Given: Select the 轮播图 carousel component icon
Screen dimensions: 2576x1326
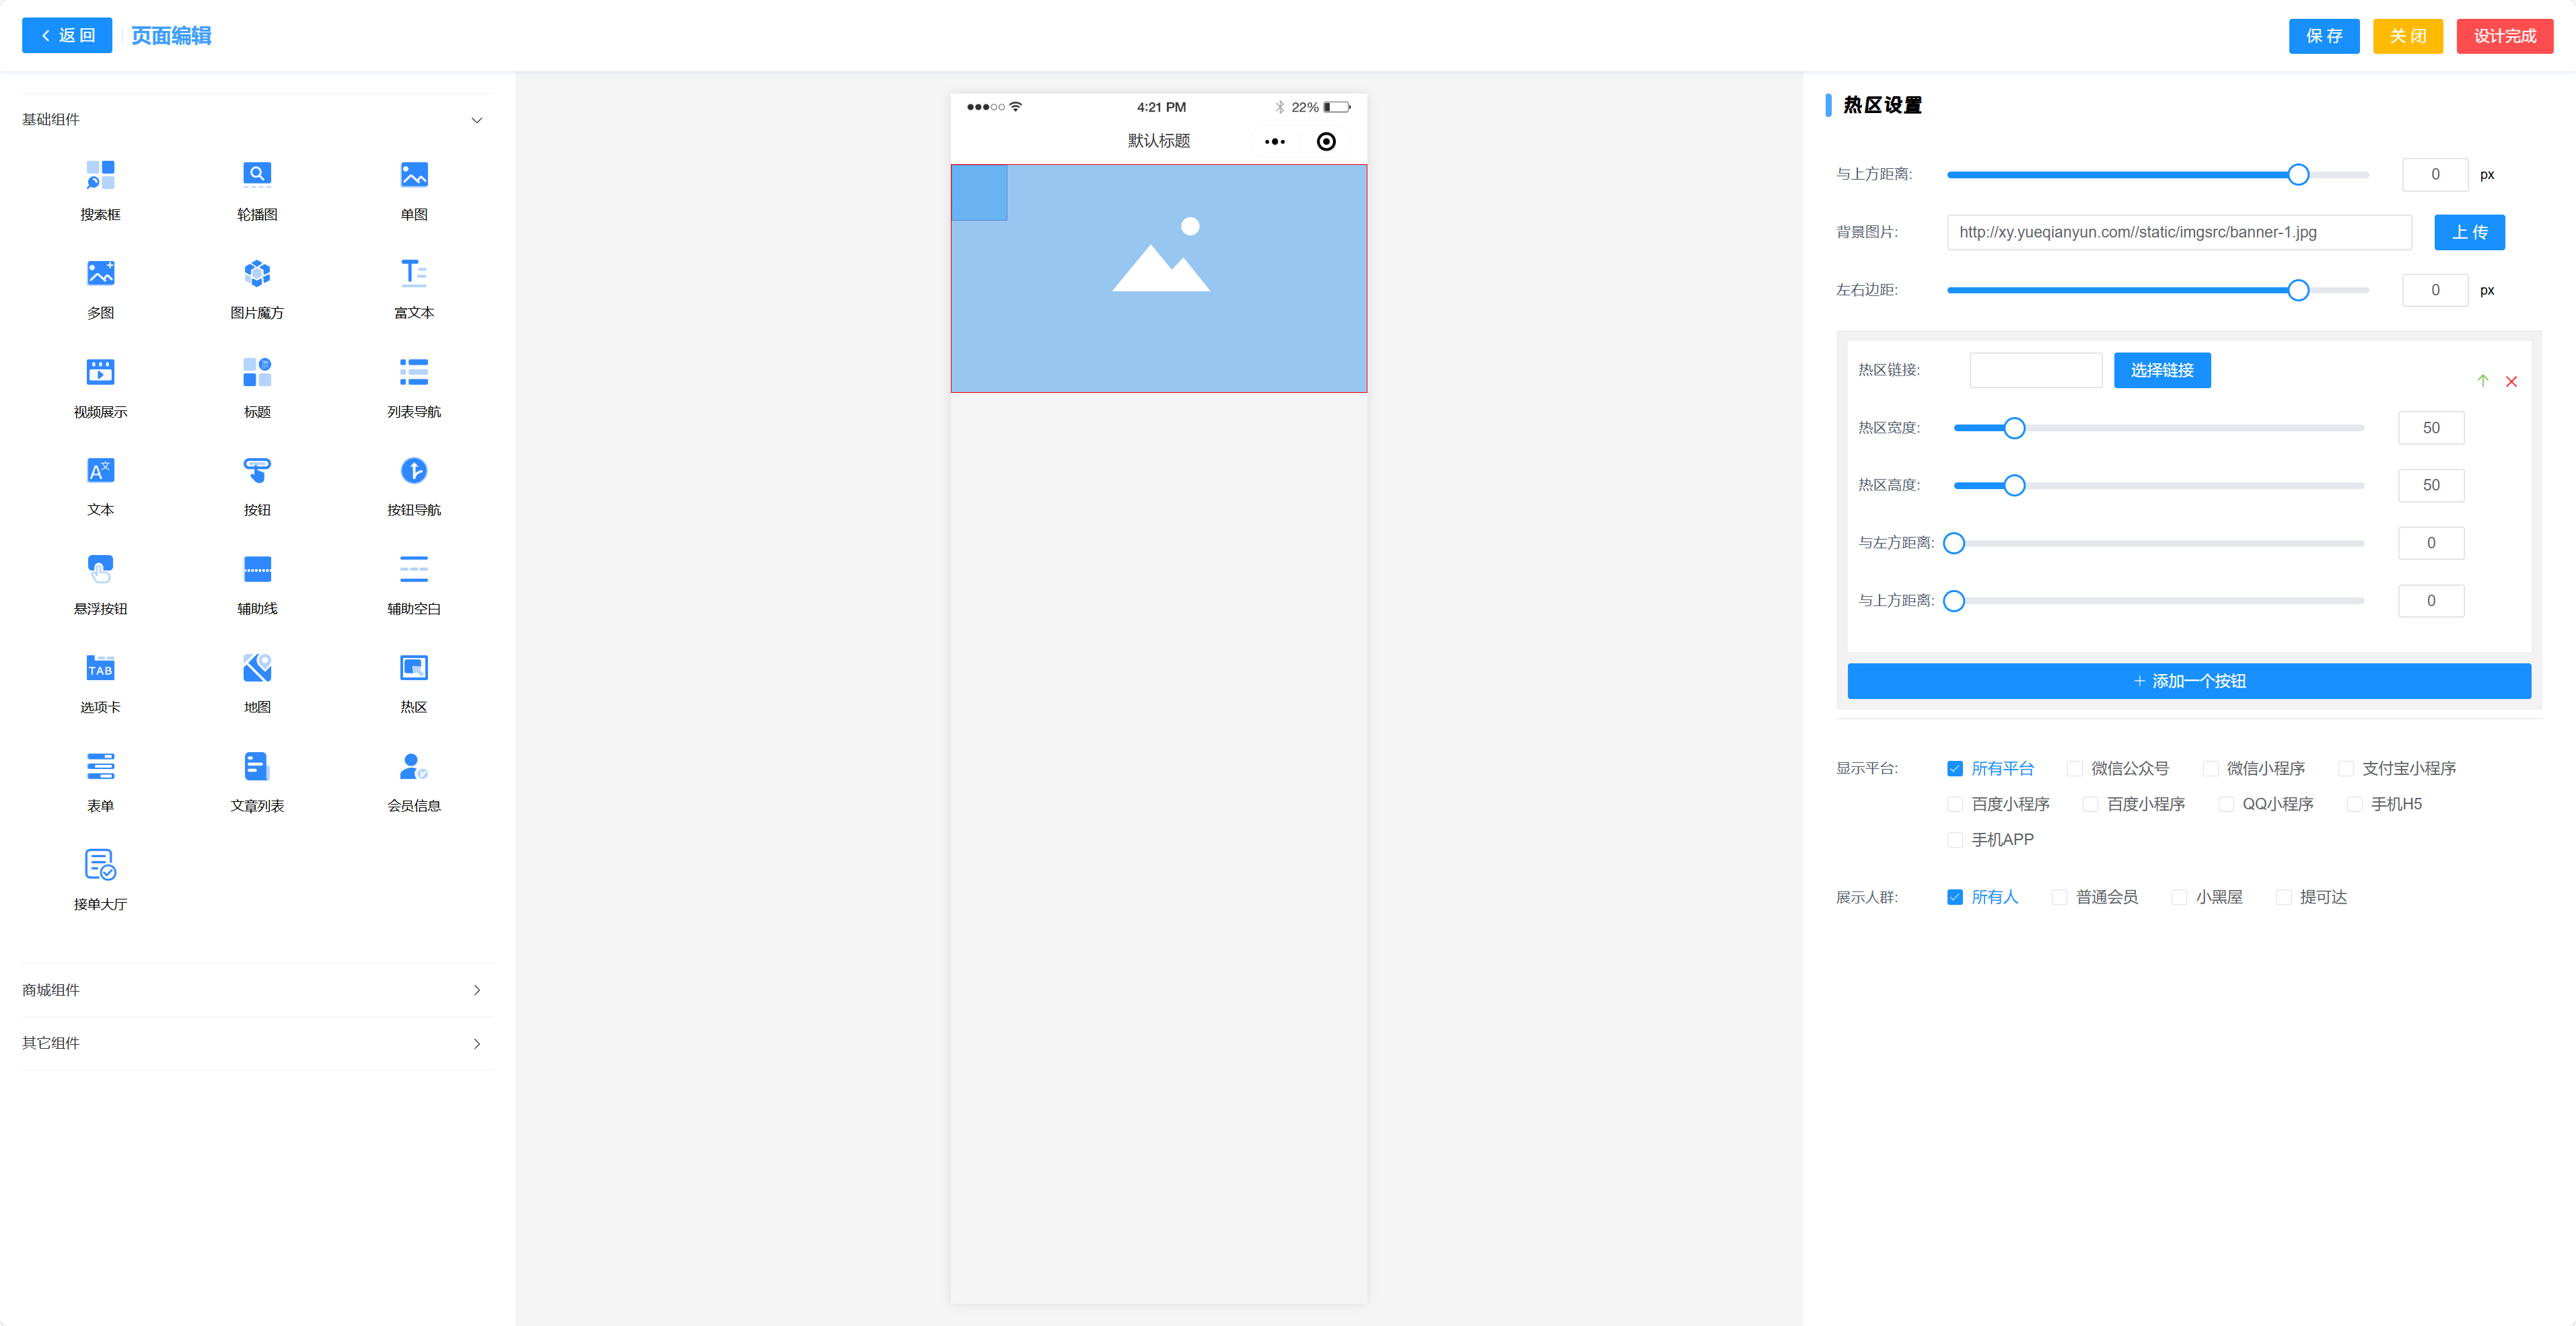Looking at the screenshot, I should tap(257, 176).
